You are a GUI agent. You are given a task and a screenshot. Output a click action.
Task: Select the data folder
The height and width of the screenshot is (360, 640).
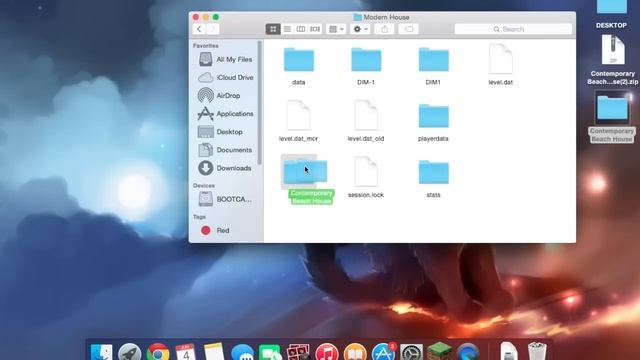pyautogui.click(x=299, y=60)
